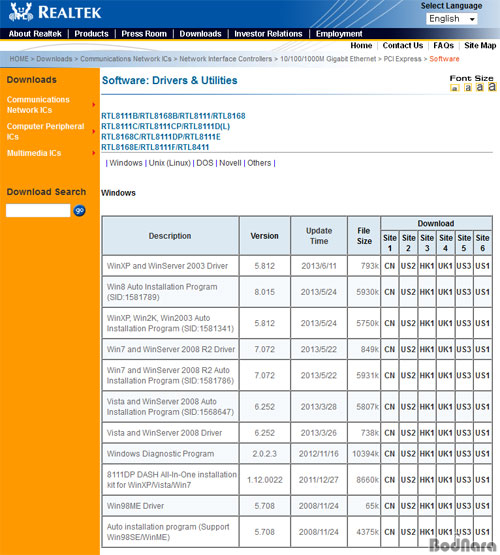Image resolution: width=500 pixels, height=555 pixels.
Task: Open RTL8168C/RTL8111DP/RTL8111E link
Action: tap(161, 137)
